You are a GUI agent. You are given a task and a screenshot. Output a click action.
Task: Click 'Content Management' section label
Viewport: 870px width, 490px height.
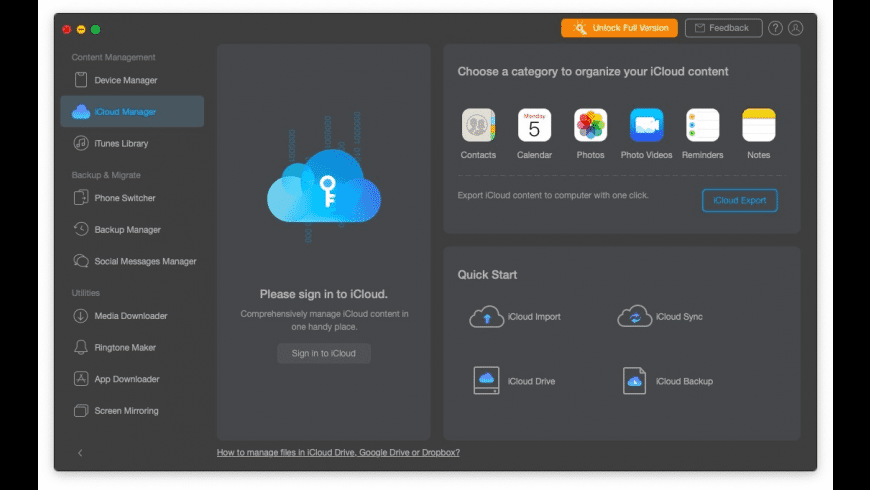[x=113, y=57]
